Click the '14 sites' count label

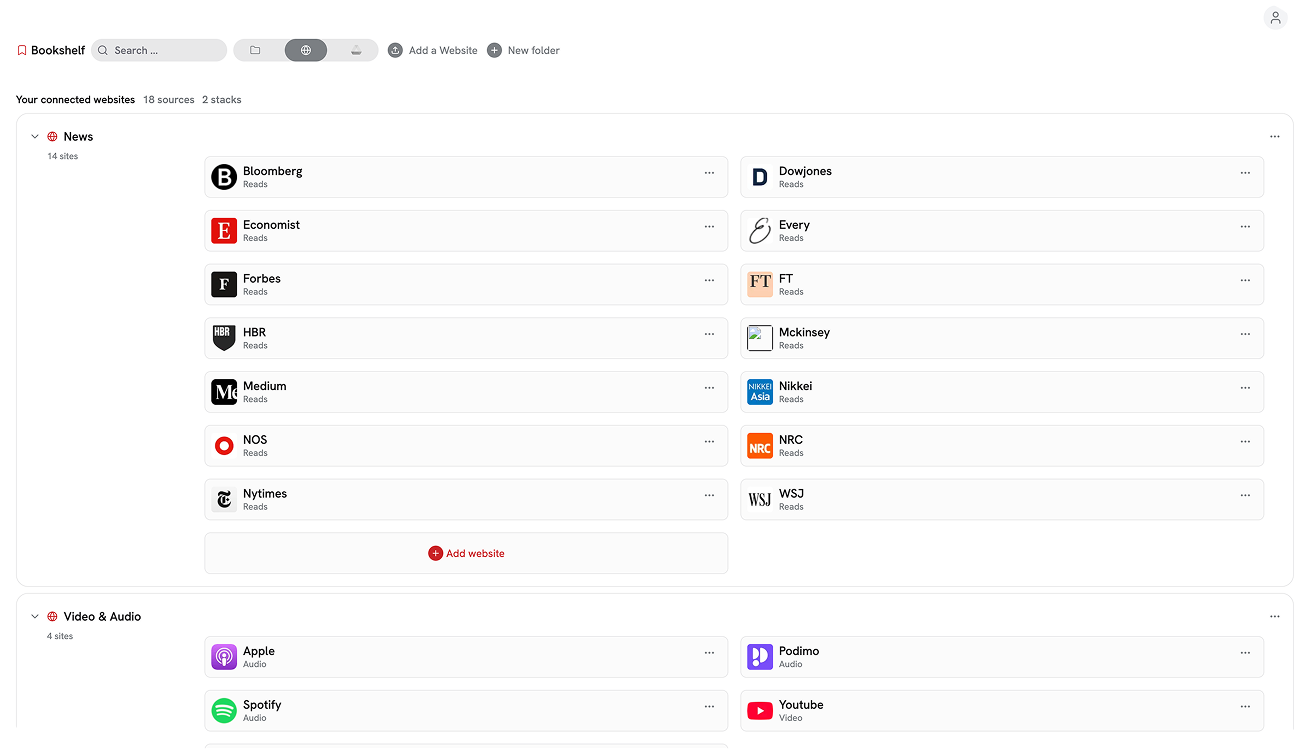[x=63, y=156]
